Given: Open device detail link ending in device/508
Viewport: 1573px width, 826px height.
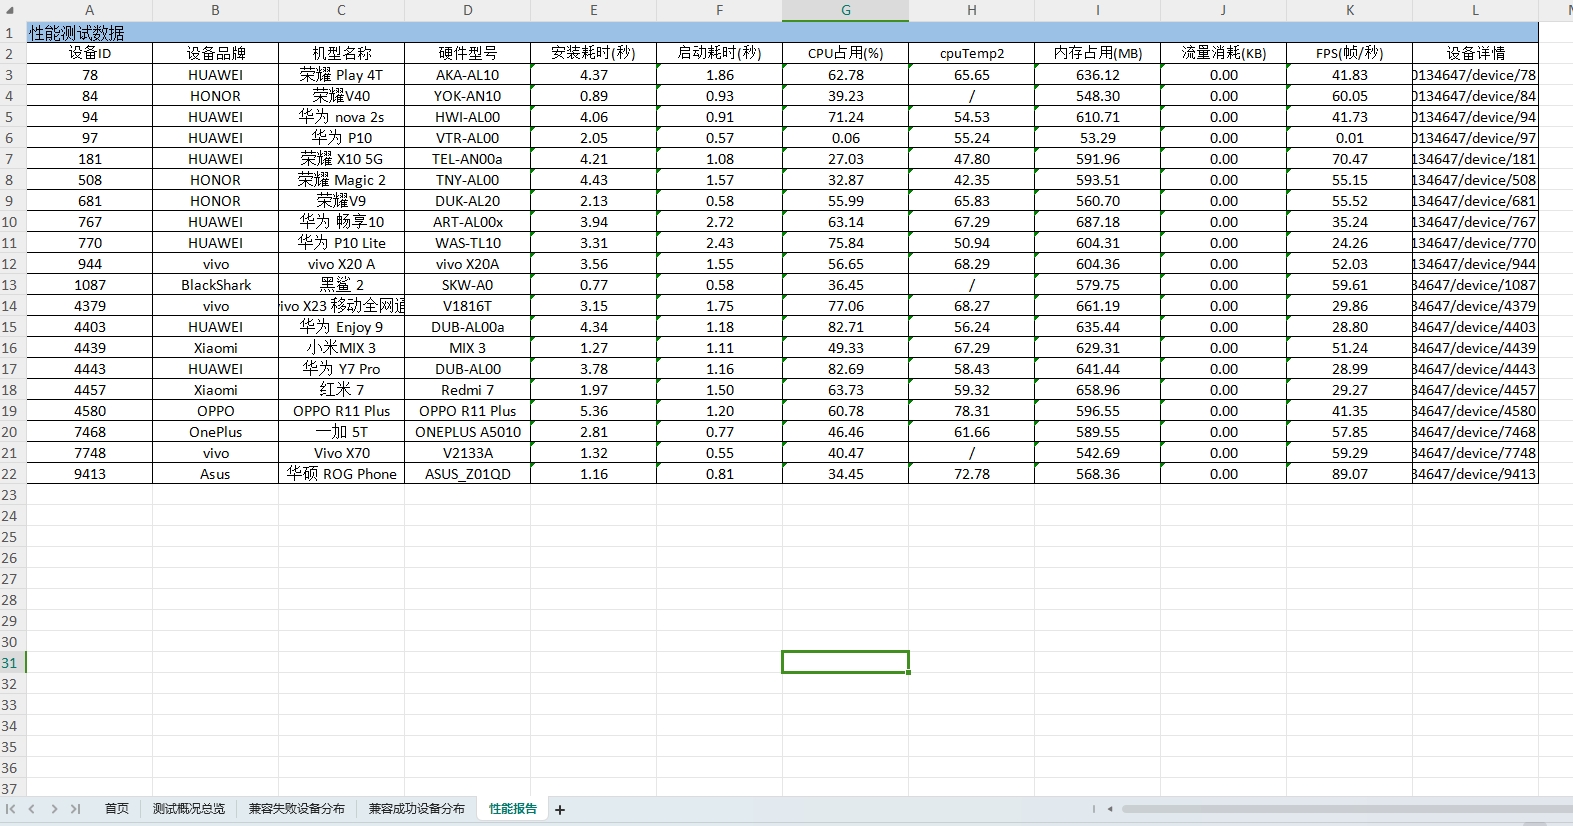Looking at the screenshot, I should [x=1475, y=180].
